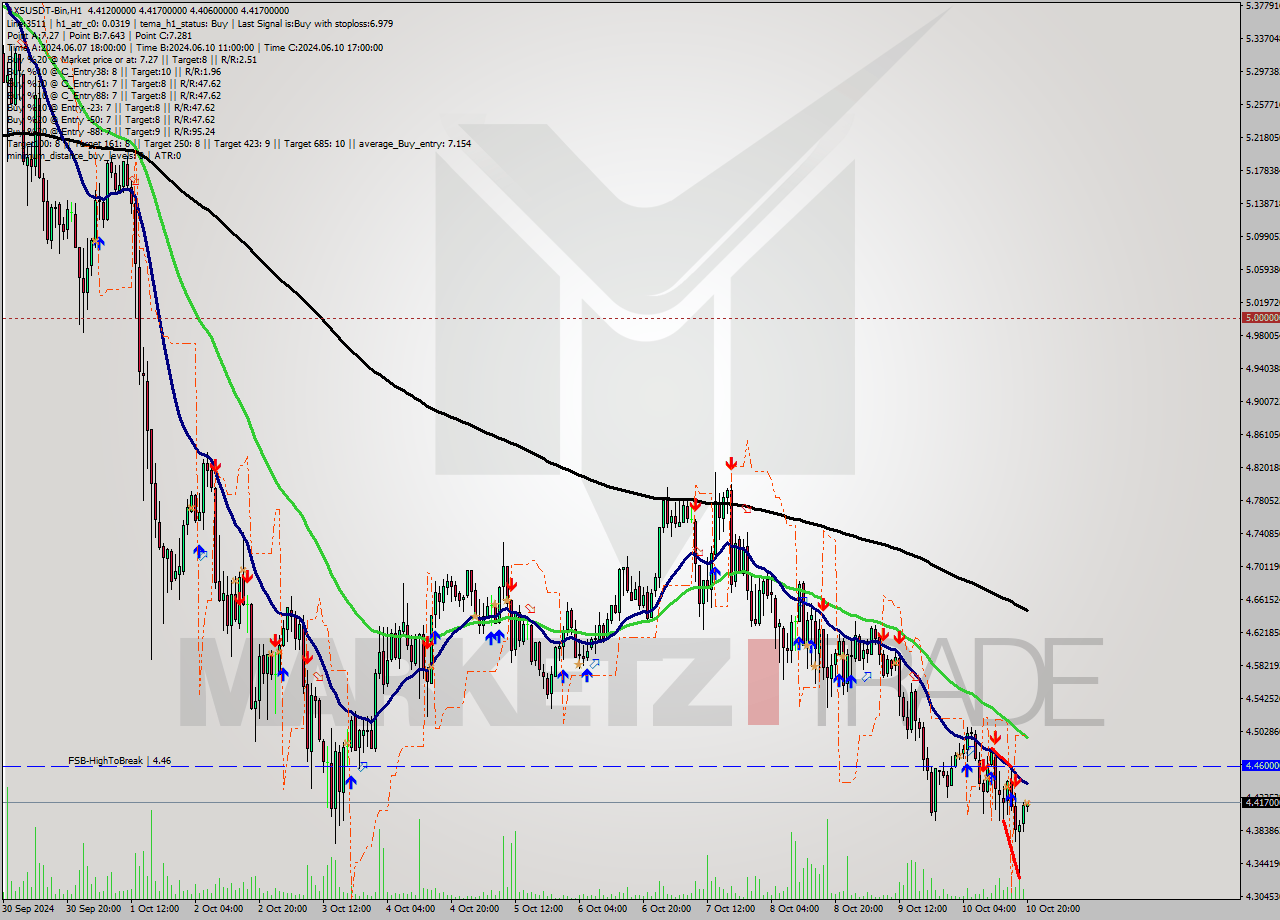Click the 5.37791 price axis label
1280x920 pixels.
click(1261, 5)
